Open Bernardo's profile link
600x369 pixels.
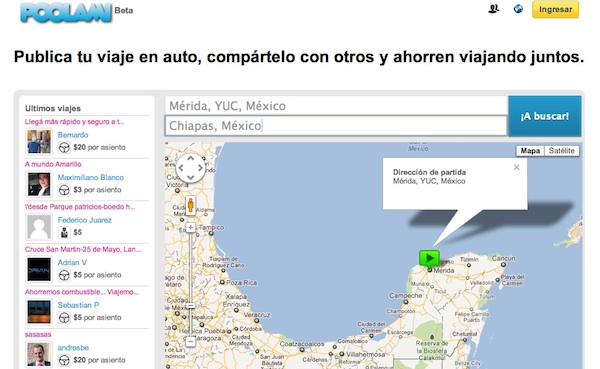tap(73, 135)
